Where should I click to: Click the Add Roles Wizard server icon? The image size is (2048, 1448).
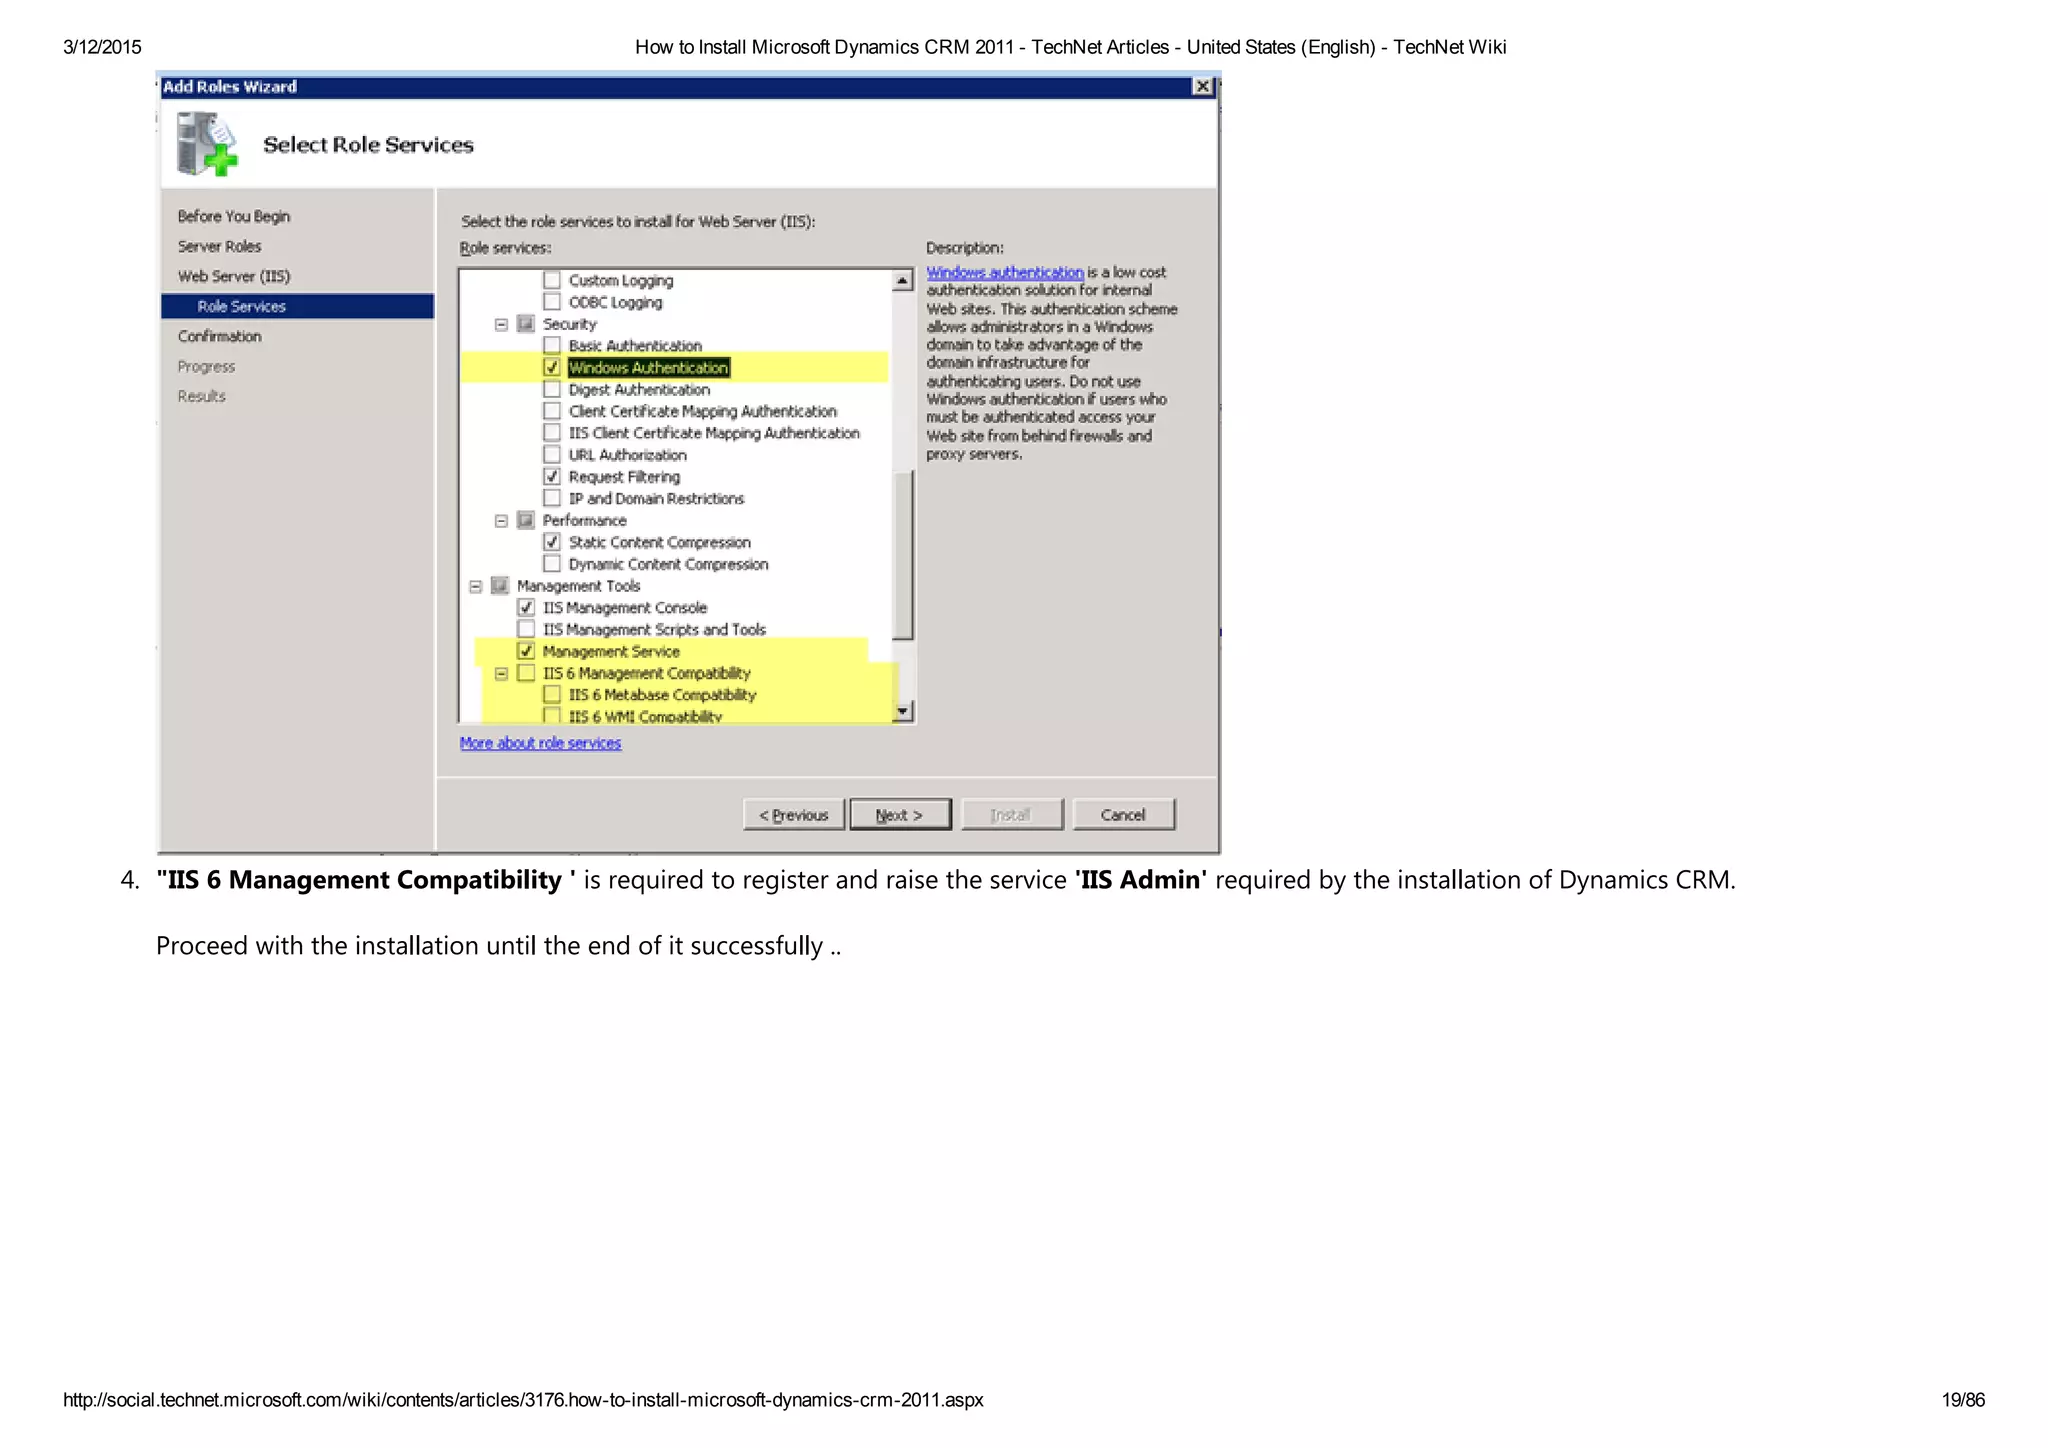pyautogui.click(x=207, y=144)
